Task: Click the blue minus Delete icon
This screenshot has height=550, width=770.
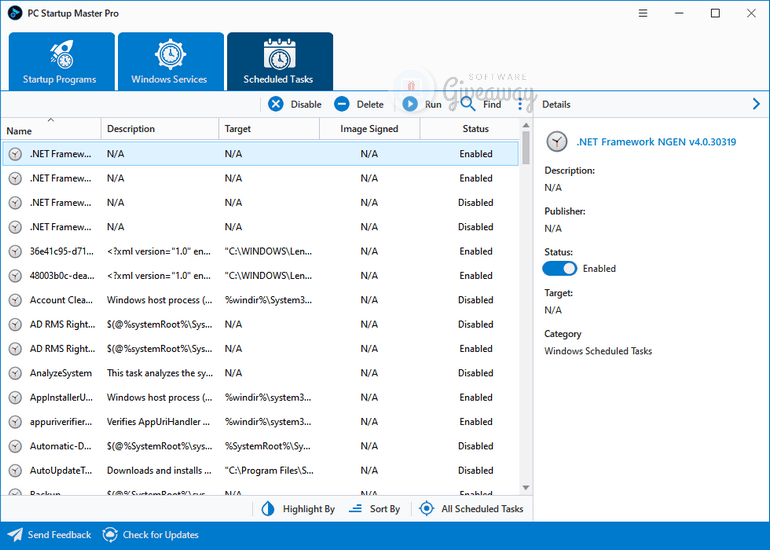Action: tap(342, 104)
